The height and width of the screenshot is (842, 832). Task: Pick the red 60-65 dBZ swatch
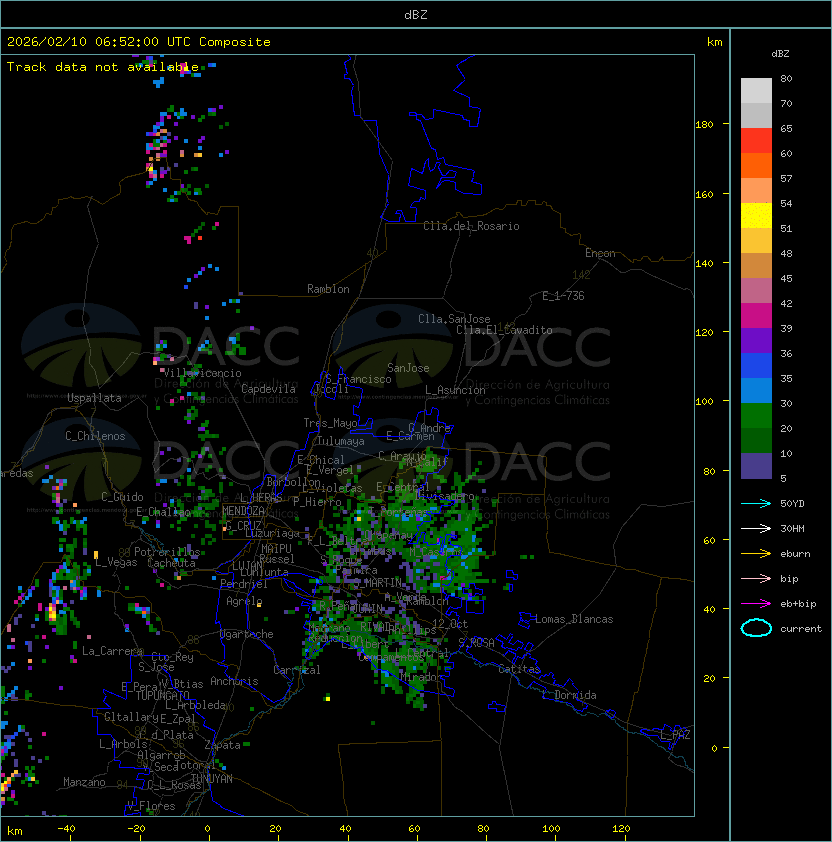(x=756, y=141)
